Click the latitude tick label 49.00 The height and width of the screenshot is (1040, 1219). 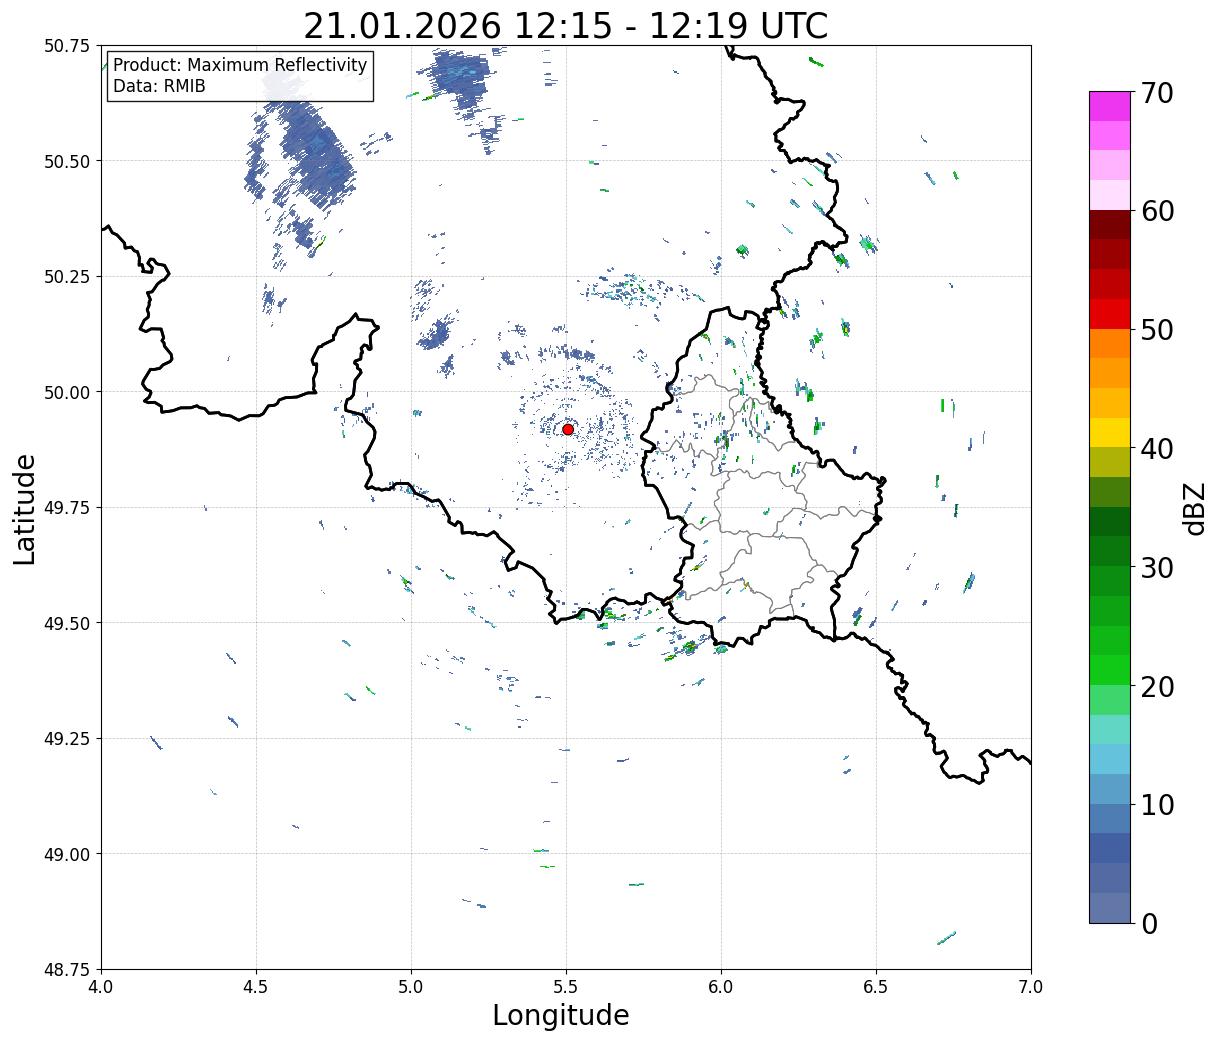(66, 854)
